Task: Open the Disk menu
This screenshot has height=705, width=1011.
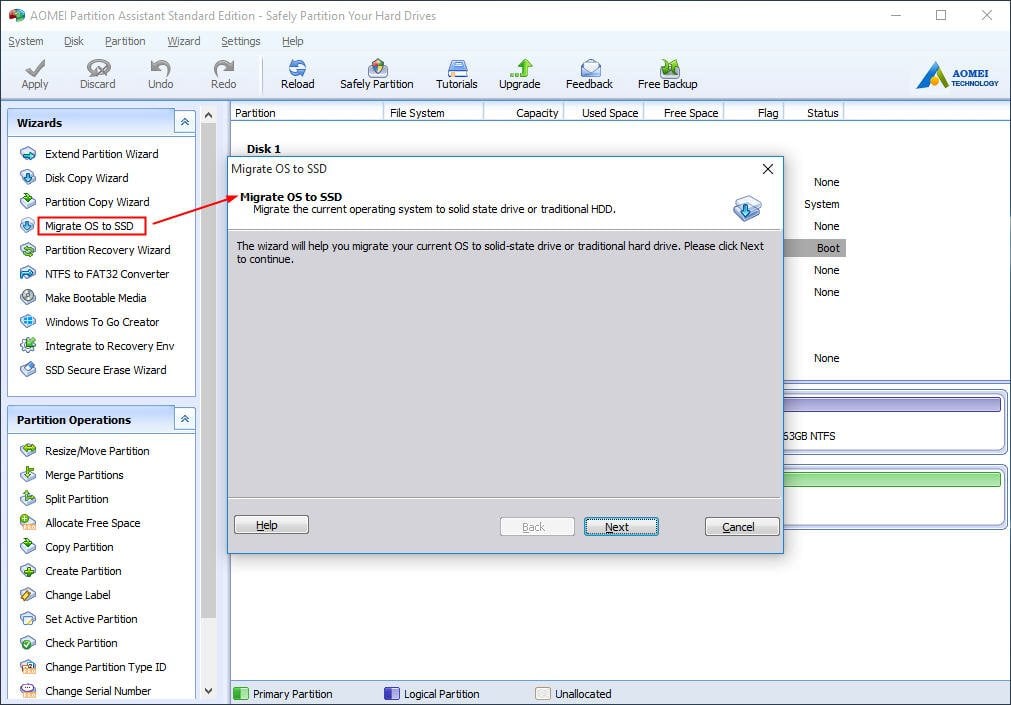Action: coord(74,41)
